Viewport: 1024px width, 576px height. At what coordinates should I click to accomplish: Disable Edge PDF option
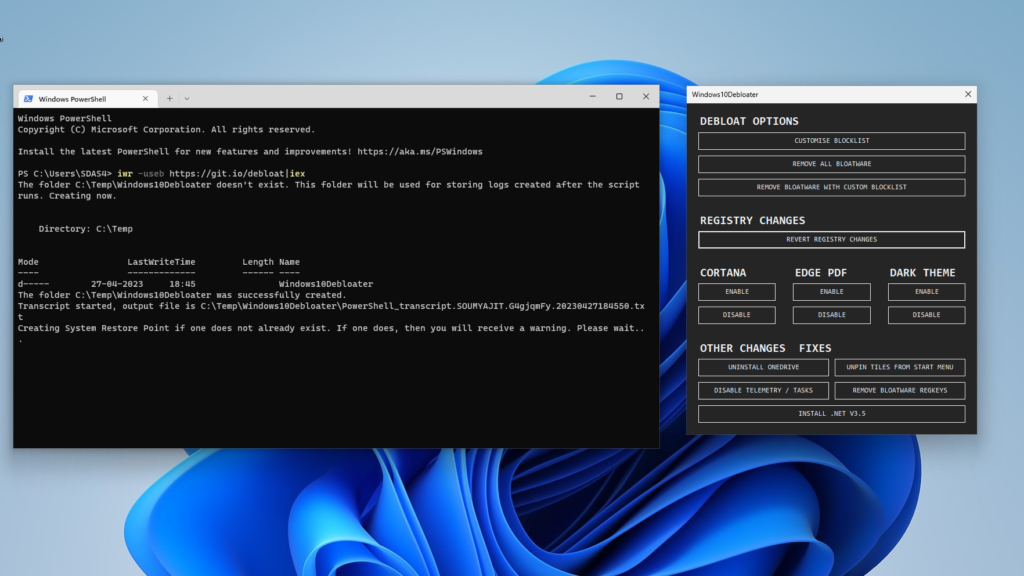click(x=831, y=315)
